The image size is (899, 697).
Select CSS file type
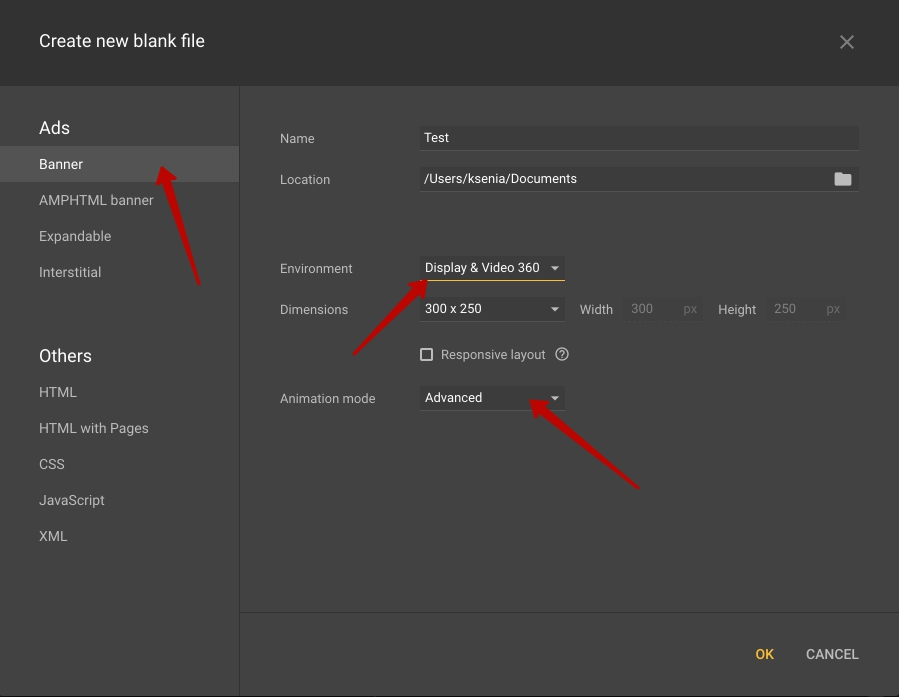pos(52,464)
